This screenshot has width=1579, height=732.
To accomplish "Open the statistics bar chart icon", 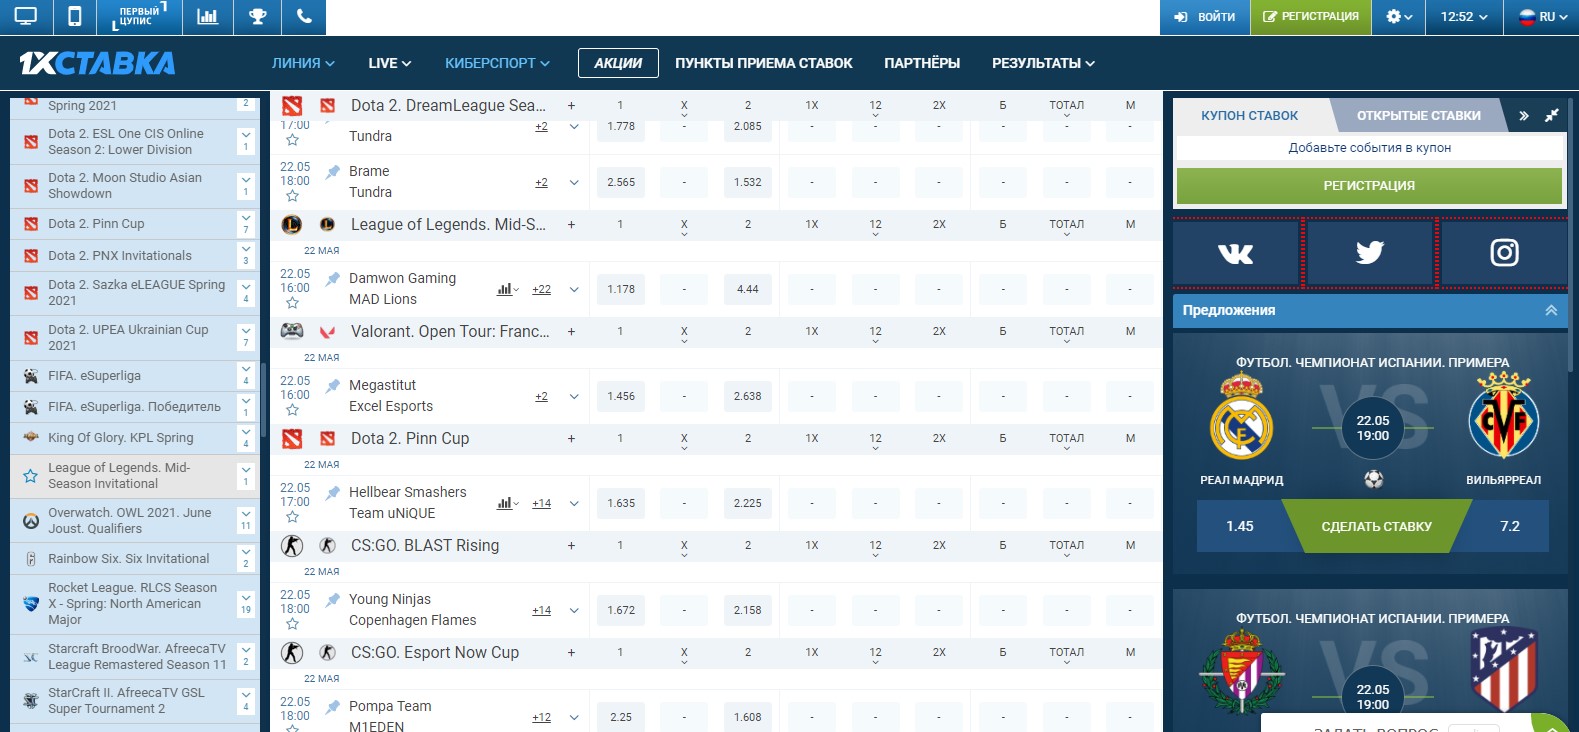I will tap(208, 17).
